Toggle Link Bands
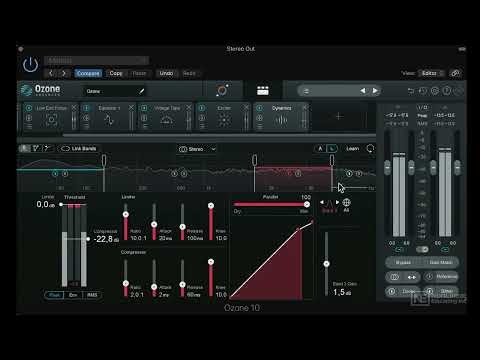 [x=78, y=149]
